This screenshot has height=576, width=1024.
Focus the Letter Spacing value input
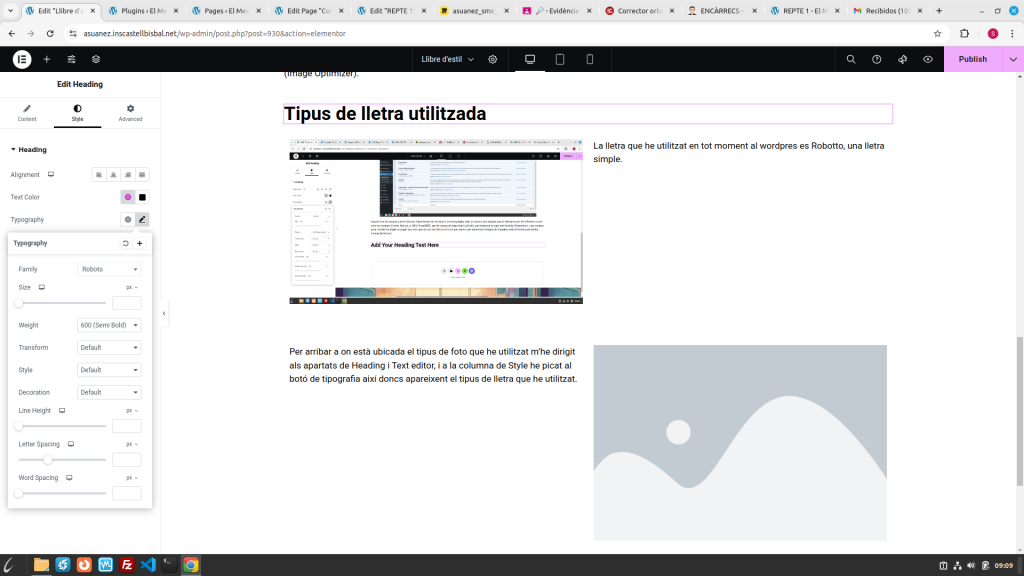coord(127,460)
